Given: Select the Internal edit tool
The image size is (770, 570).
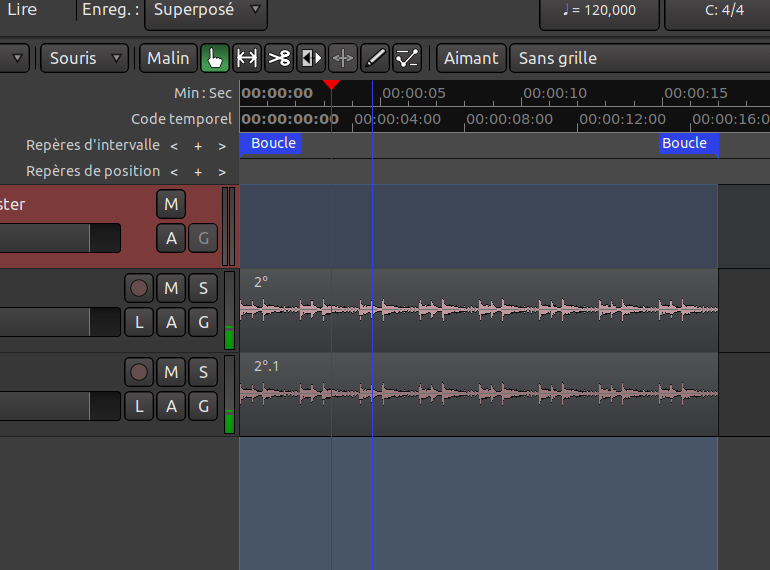Looking at the screenshot, I should [406, 58].
